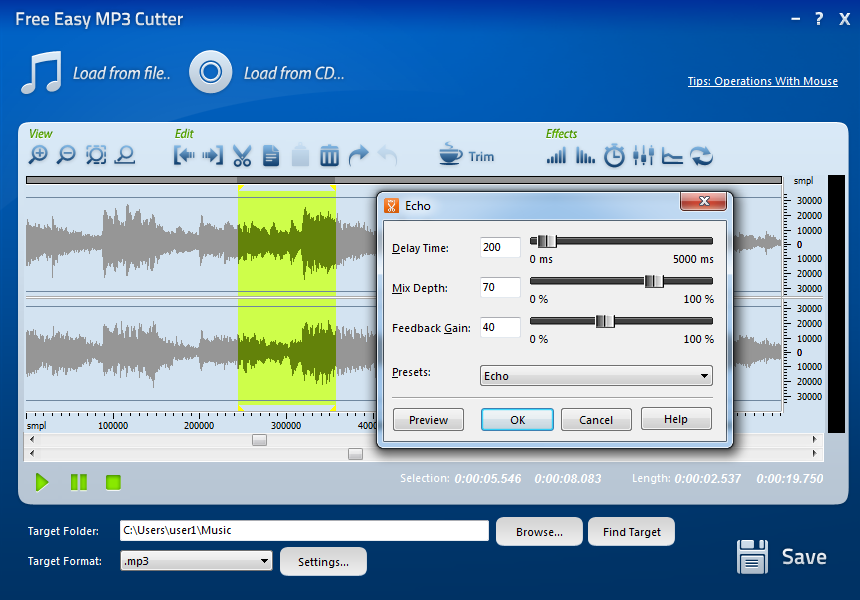Screen dimensions: 860x600
Task: Apply the Fade Out effect icon
Action: [x=585, y=156]
